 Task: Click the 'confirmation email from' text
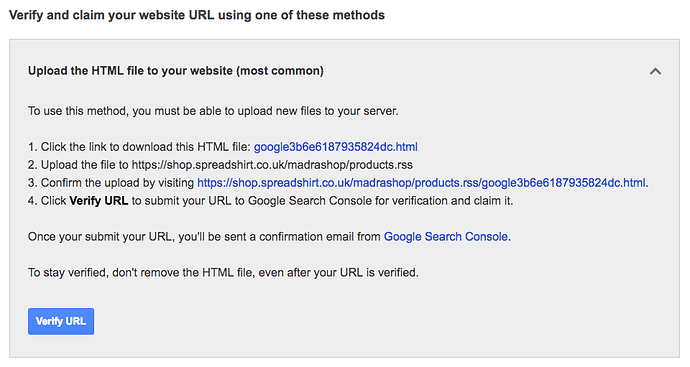320,237
